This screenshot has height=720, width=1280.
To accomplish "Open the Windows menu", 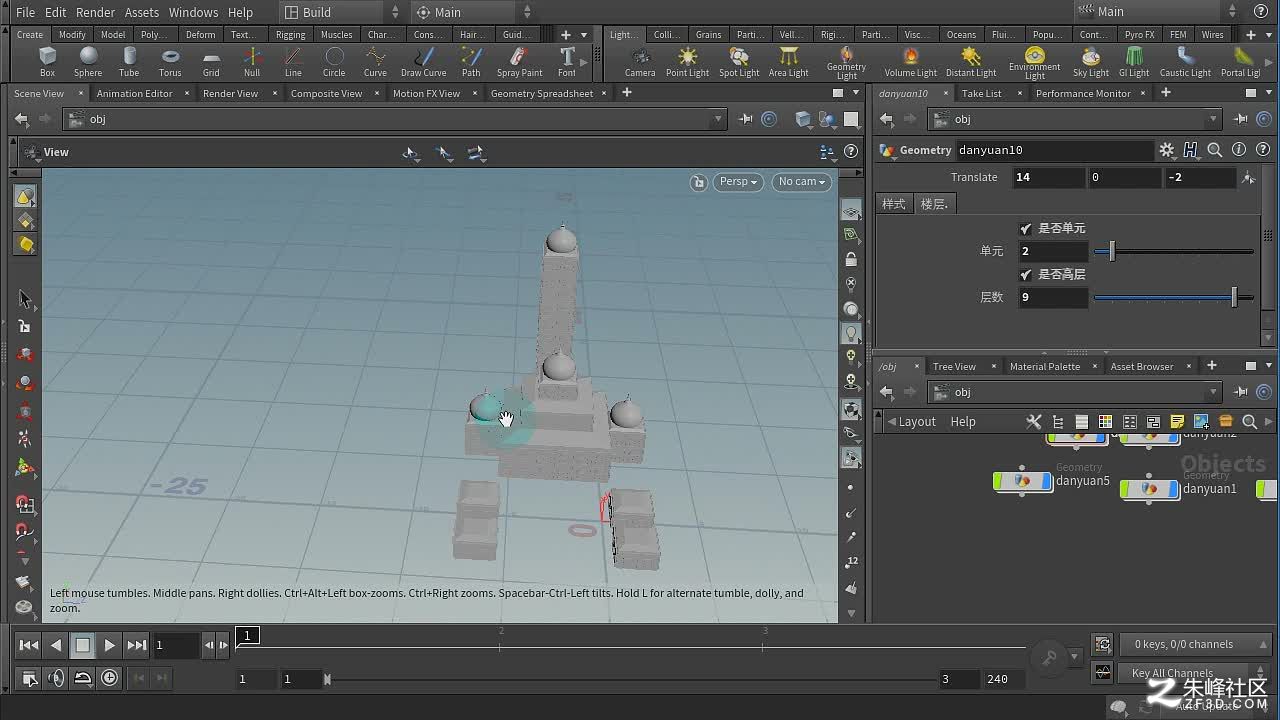I will (x=193, y=12).
